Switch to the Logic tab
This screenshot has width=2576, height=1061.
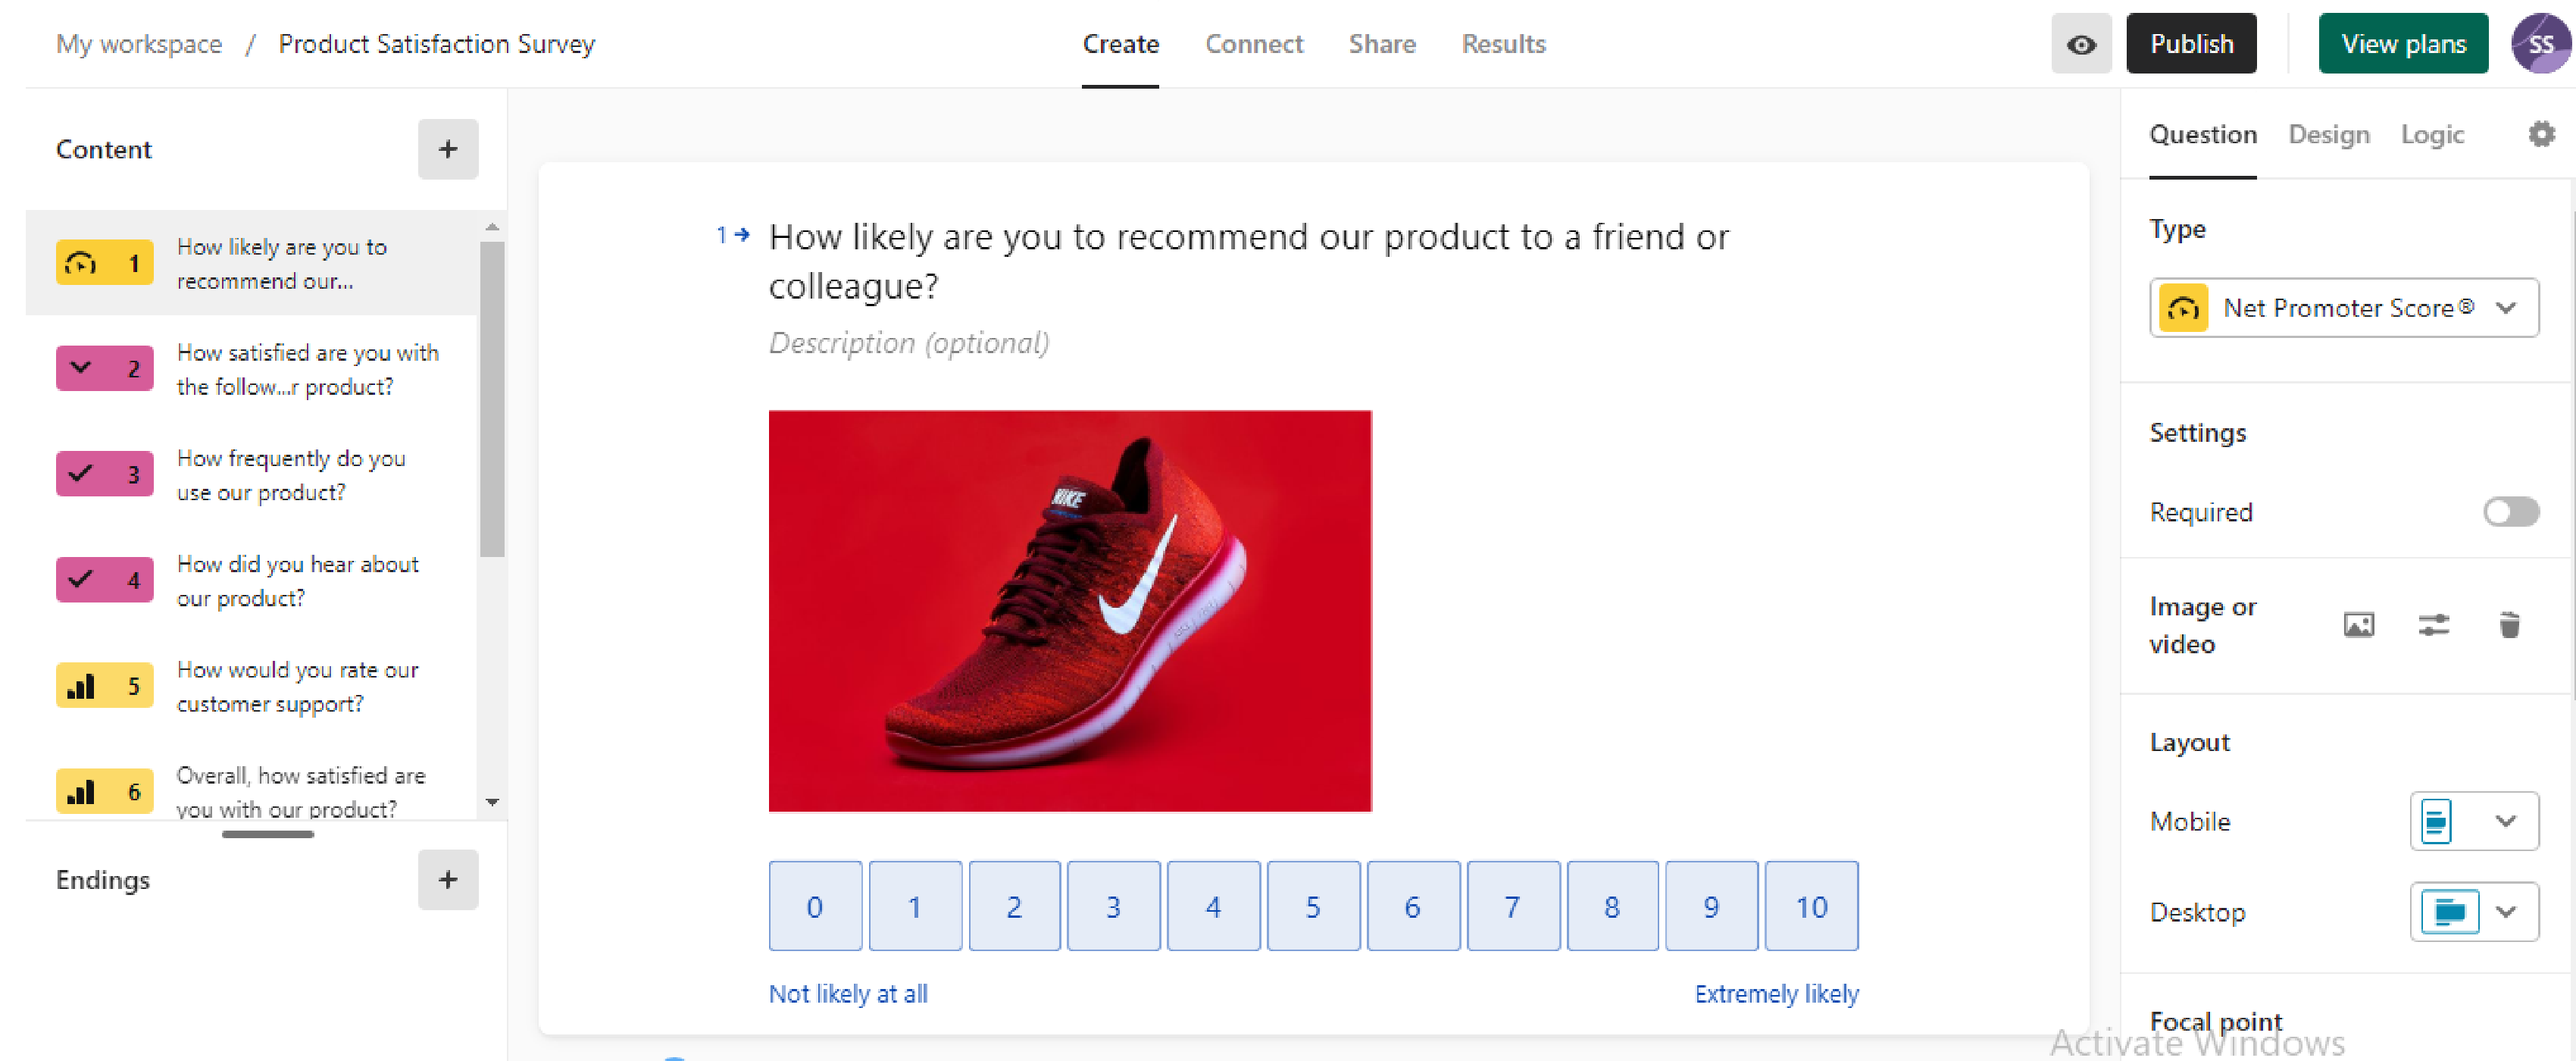pyautogui.click(x=2432, y=134)
